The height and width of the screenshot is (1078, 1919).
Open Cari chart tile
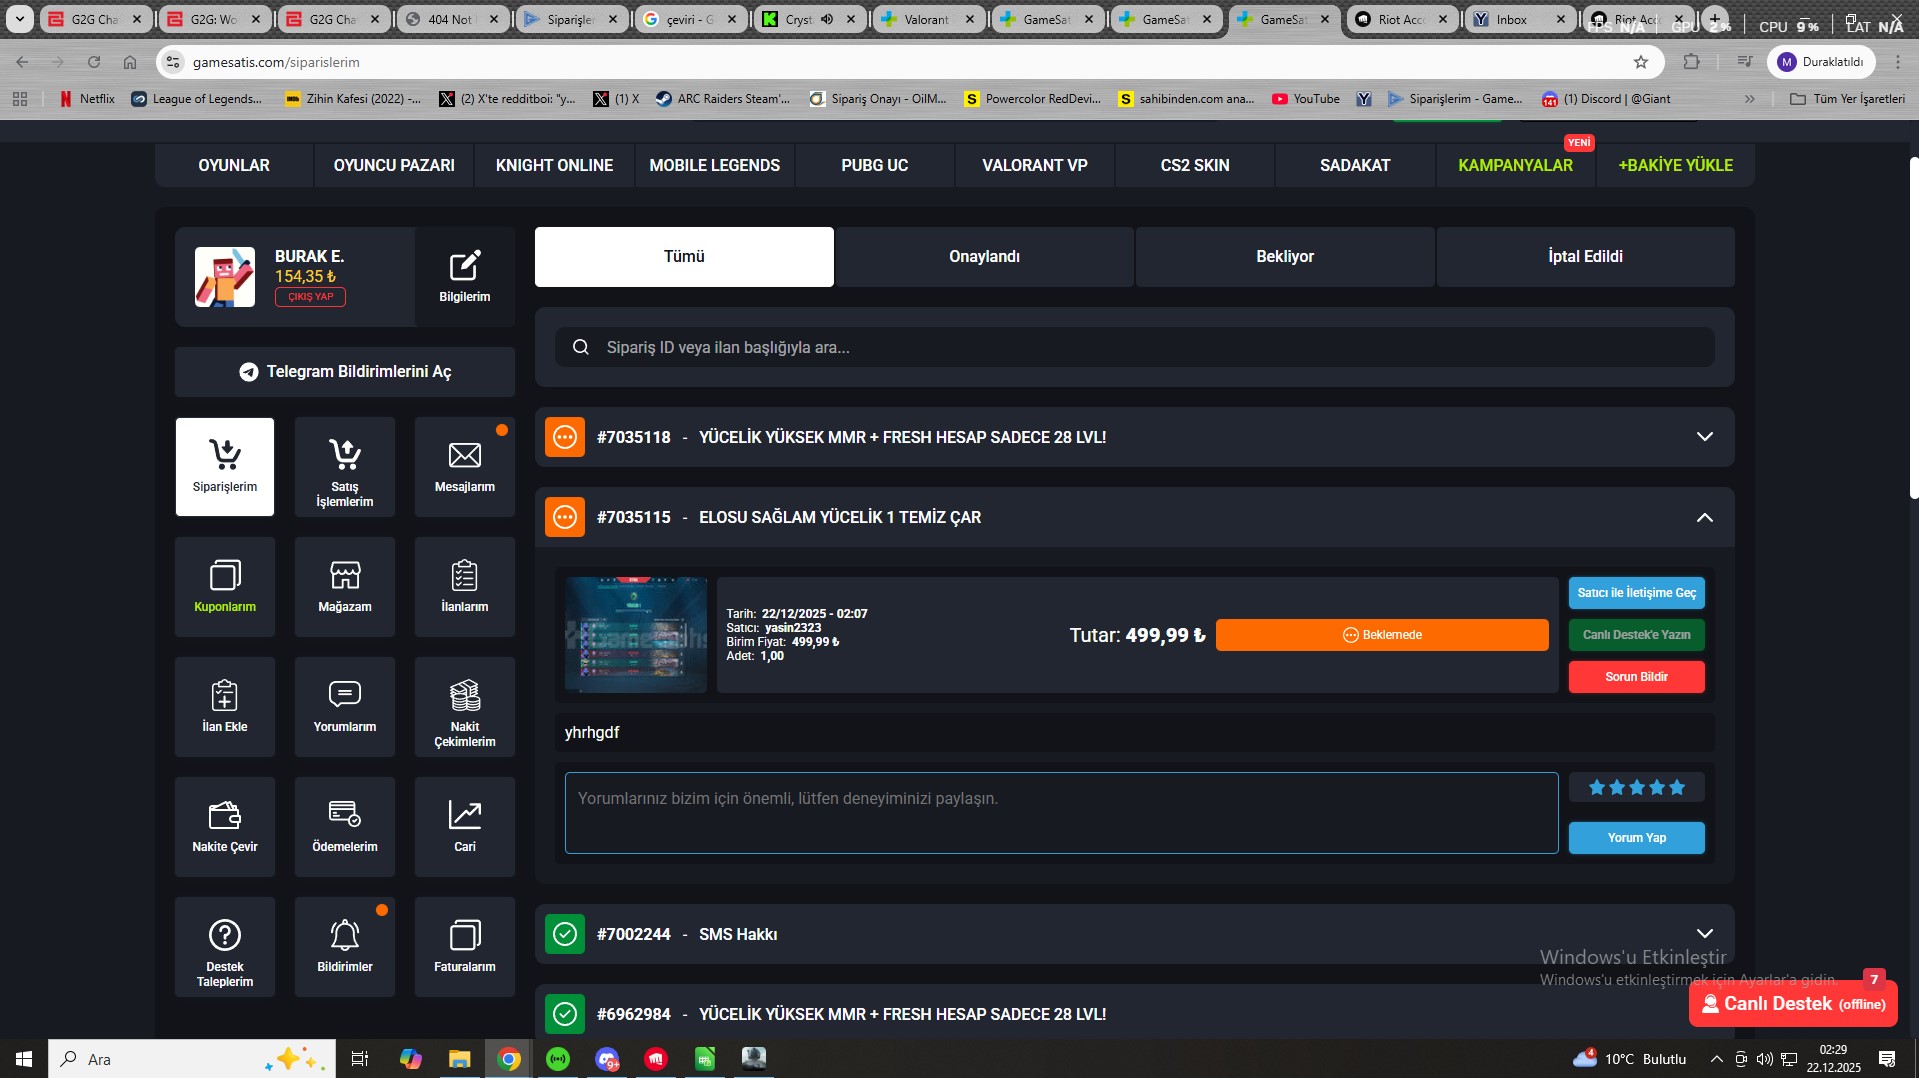tap(465, 827)
